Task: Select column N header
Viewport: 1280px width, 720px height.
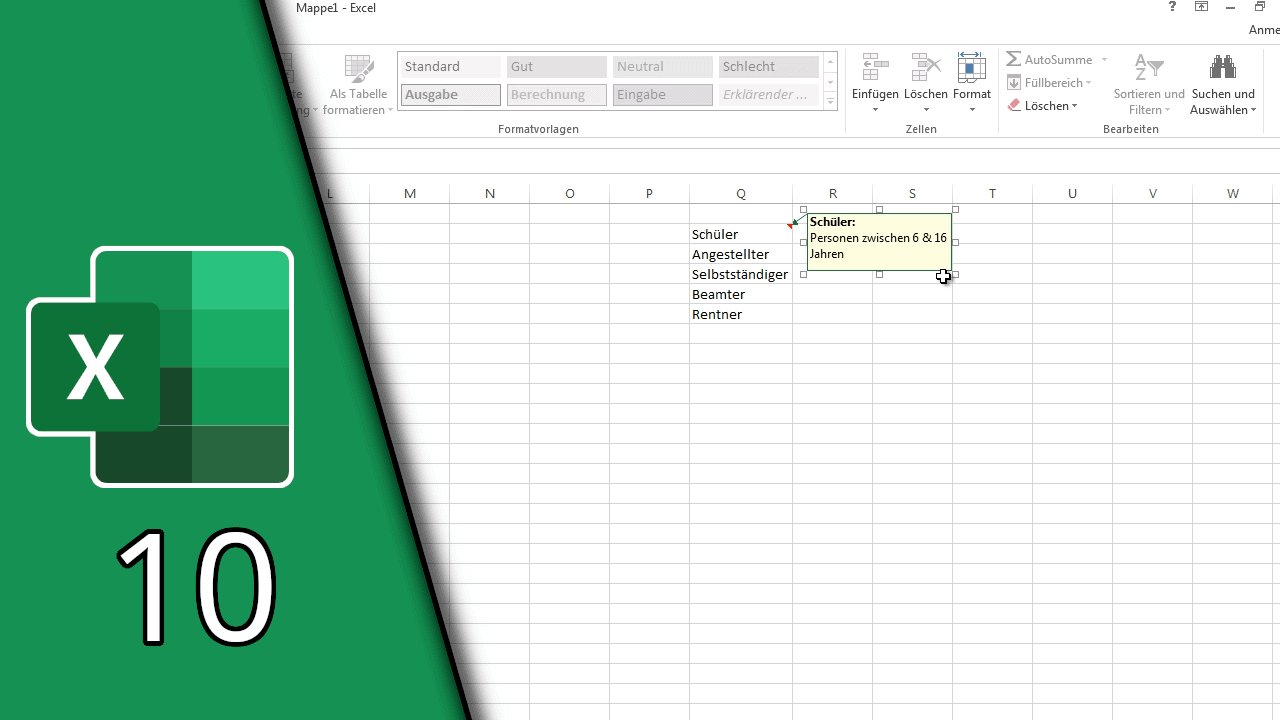Action: (490, 194)
